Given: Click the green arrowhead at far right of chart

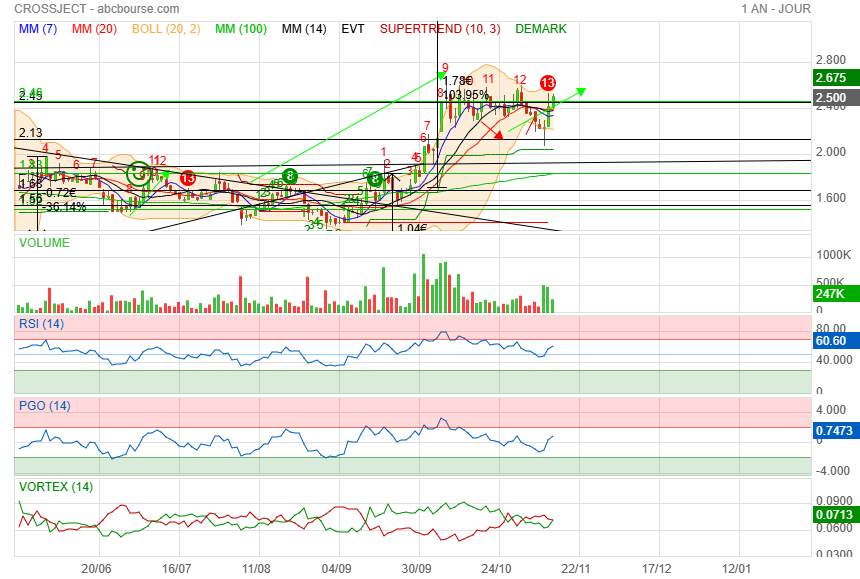Looking at the screenshot, I should point(580,92).
